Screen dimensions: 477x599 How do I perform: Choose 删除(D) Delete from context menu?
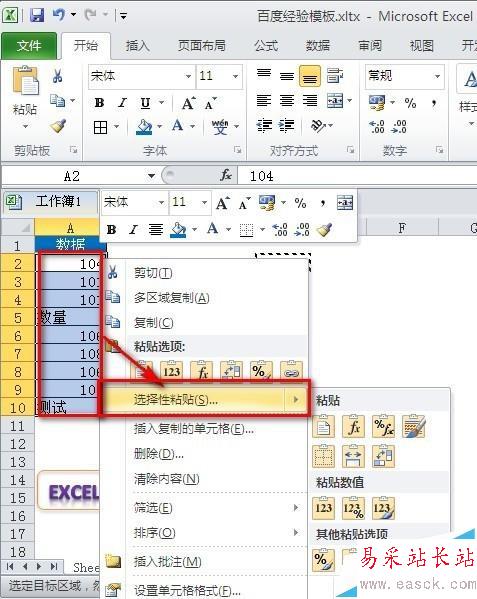coord(205,454)
